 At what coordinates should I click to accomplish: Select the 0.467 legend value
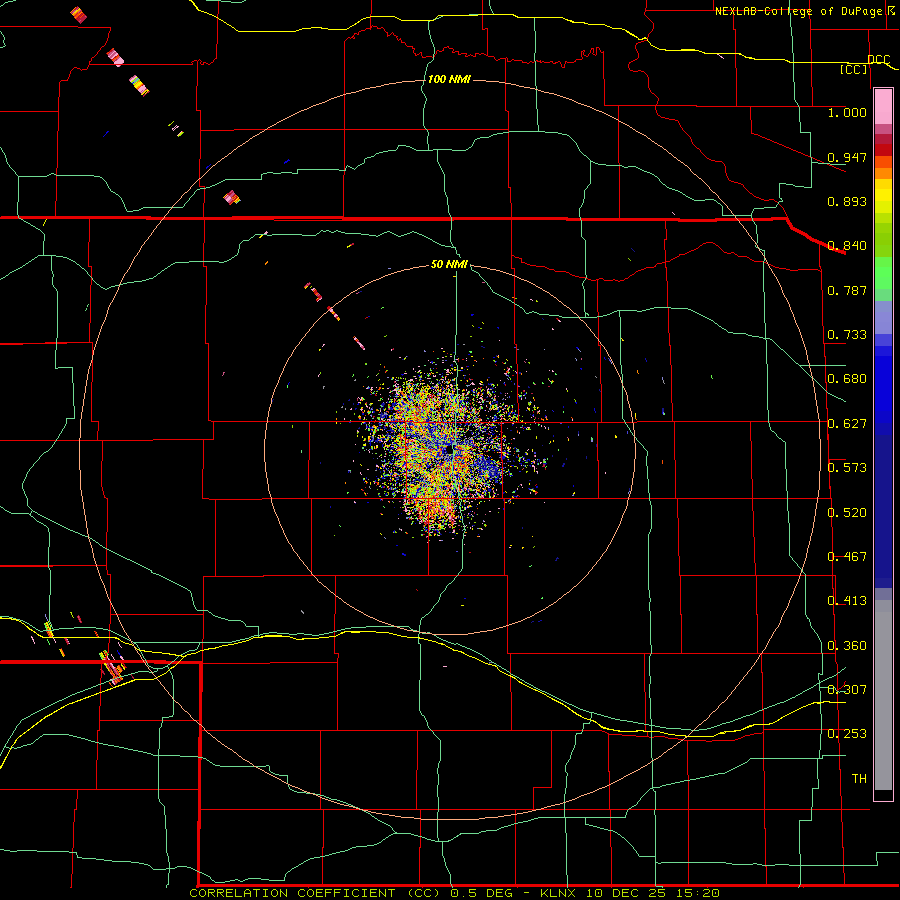[847, 557]
